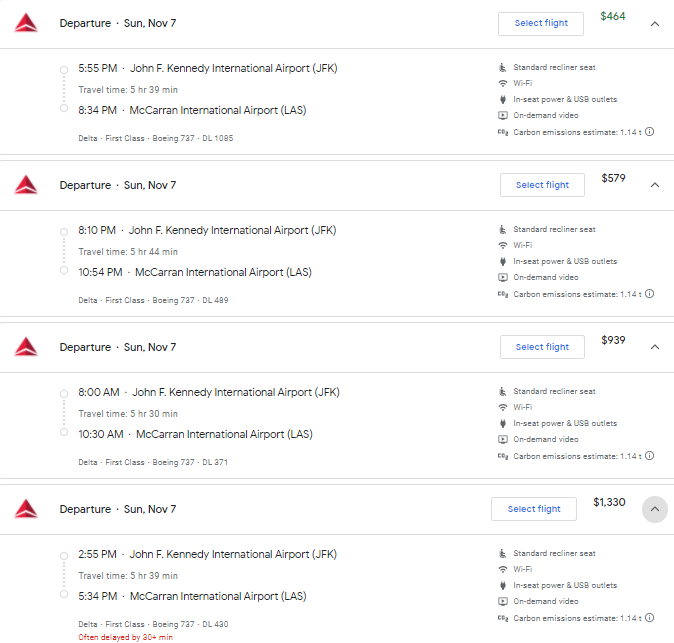Click the recliner seat icon for DL 430
The image size is (674, 643).
pos(502,553)
